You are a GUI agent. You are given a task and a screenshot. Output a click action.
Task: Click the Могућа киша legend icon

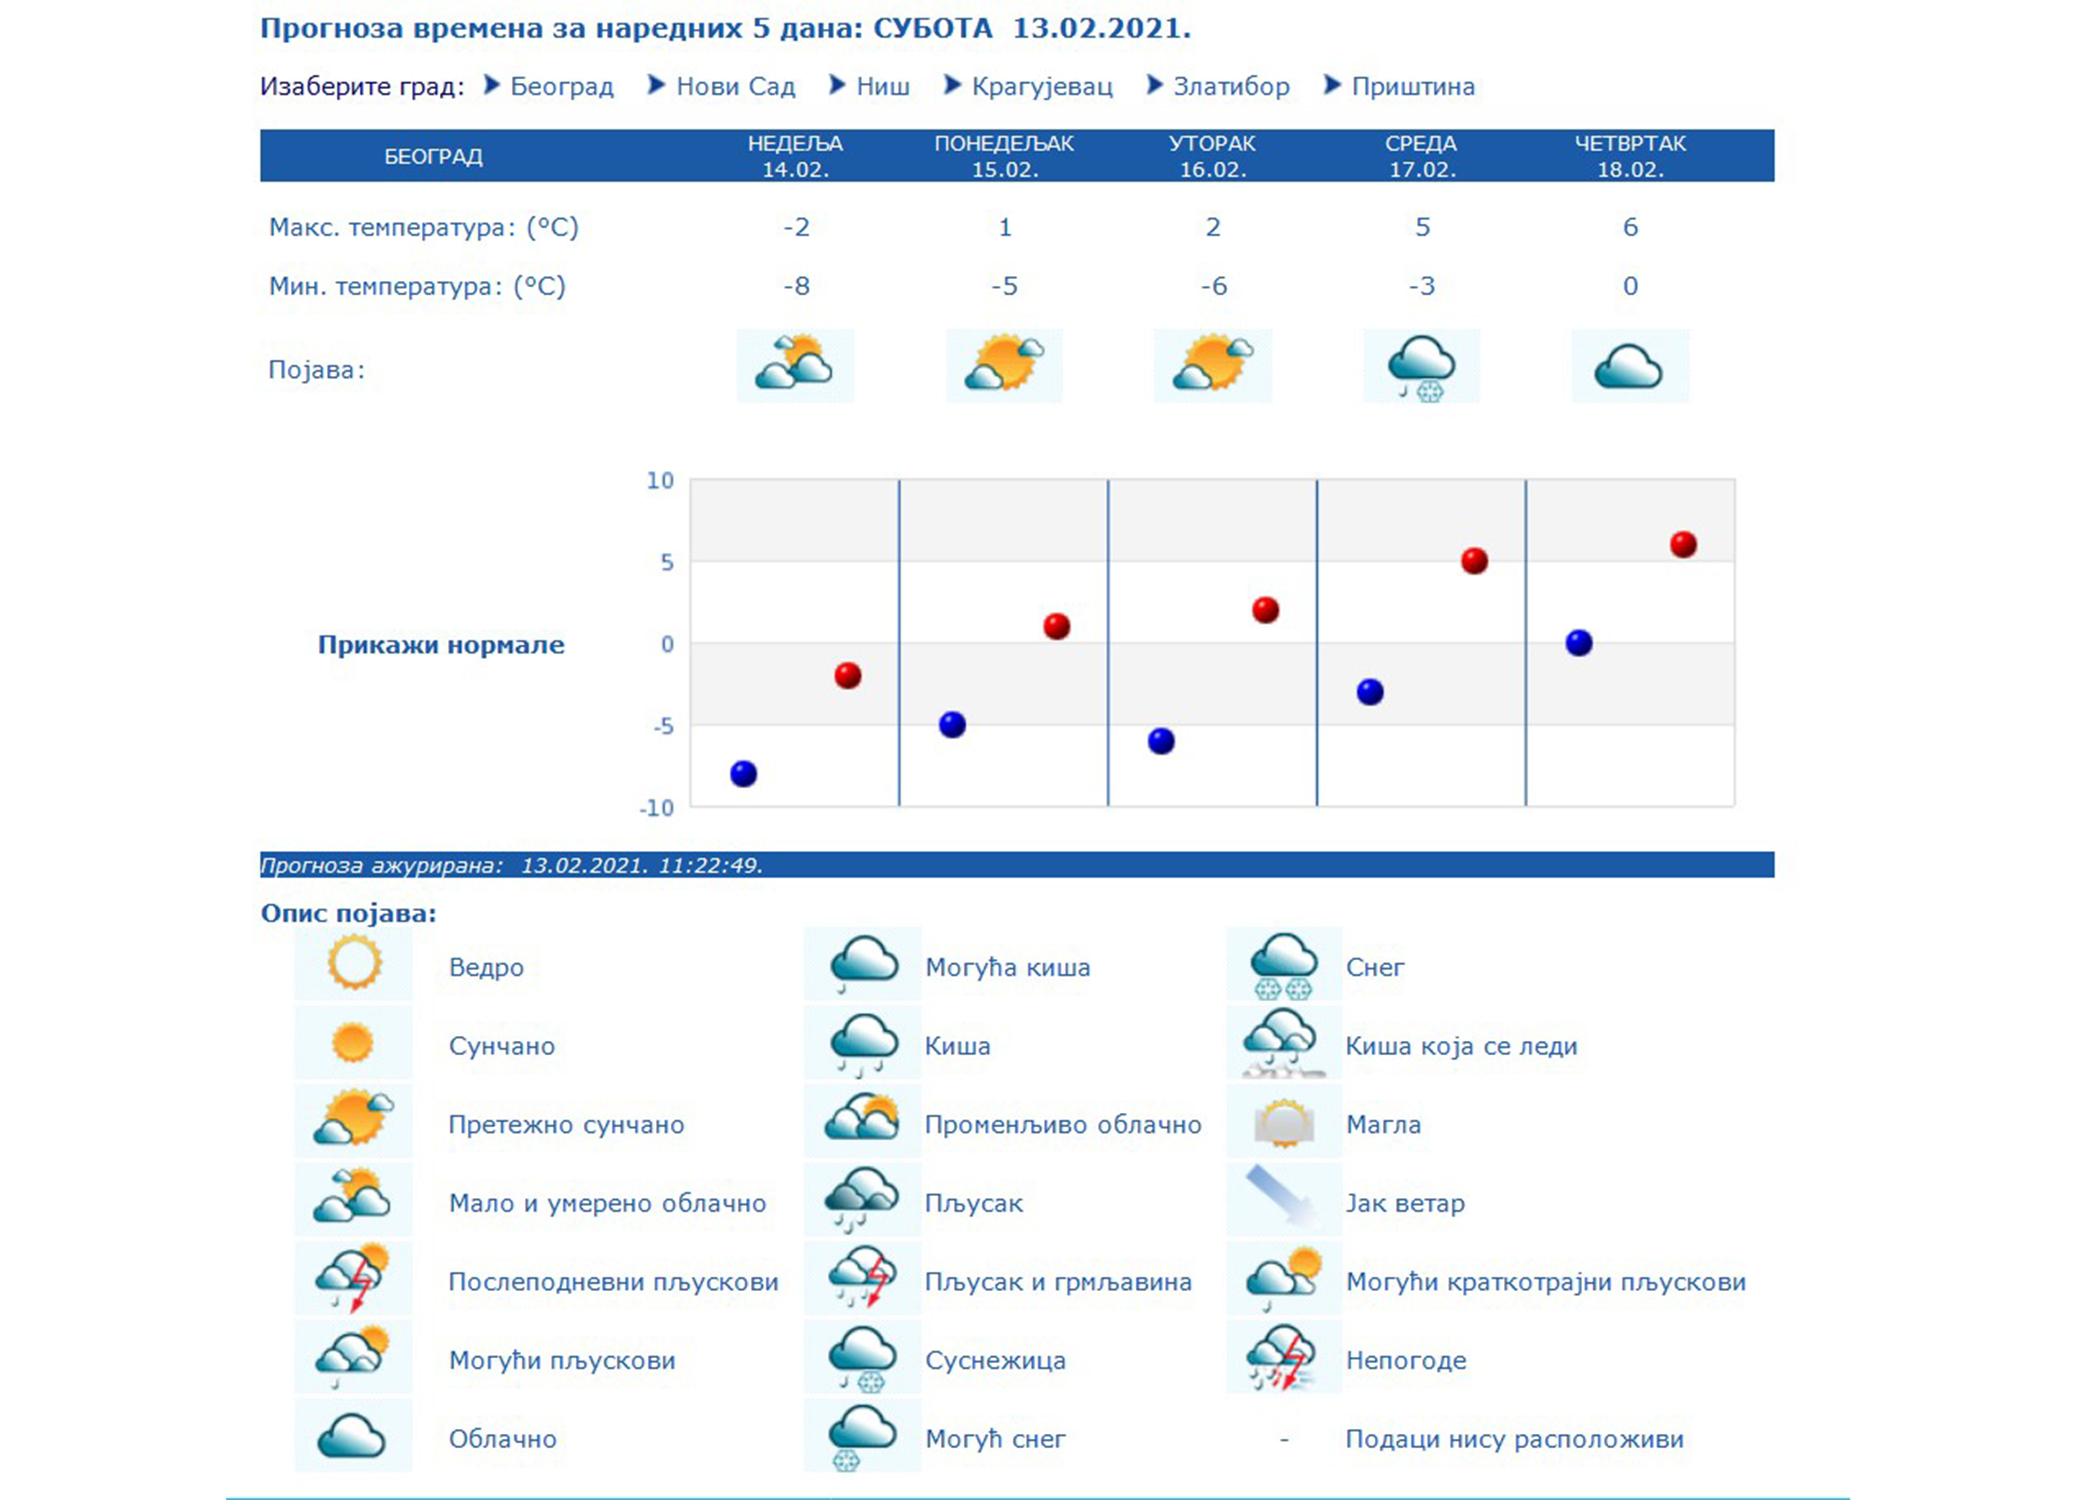click(862, 964)
